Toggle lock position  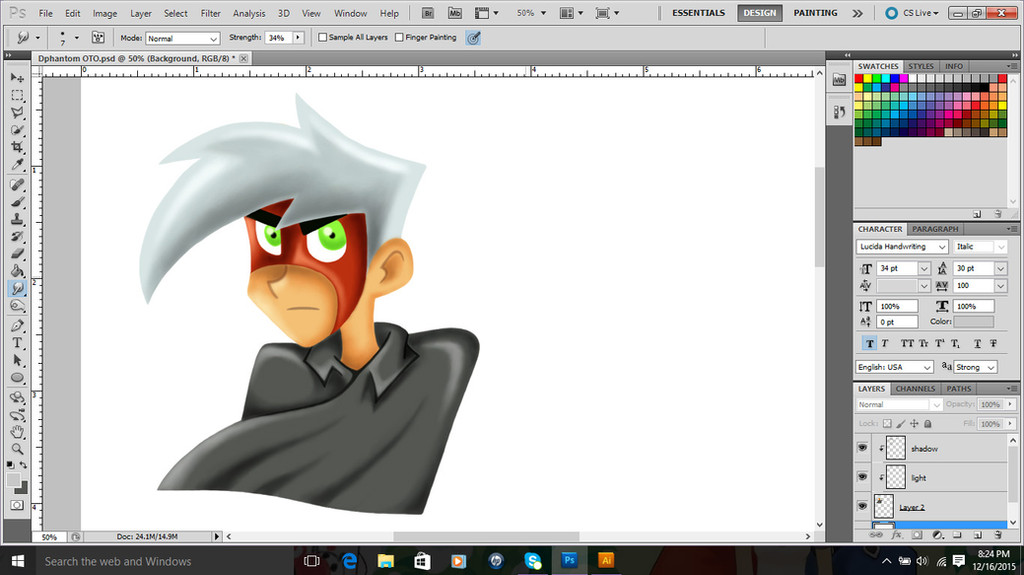914,423
